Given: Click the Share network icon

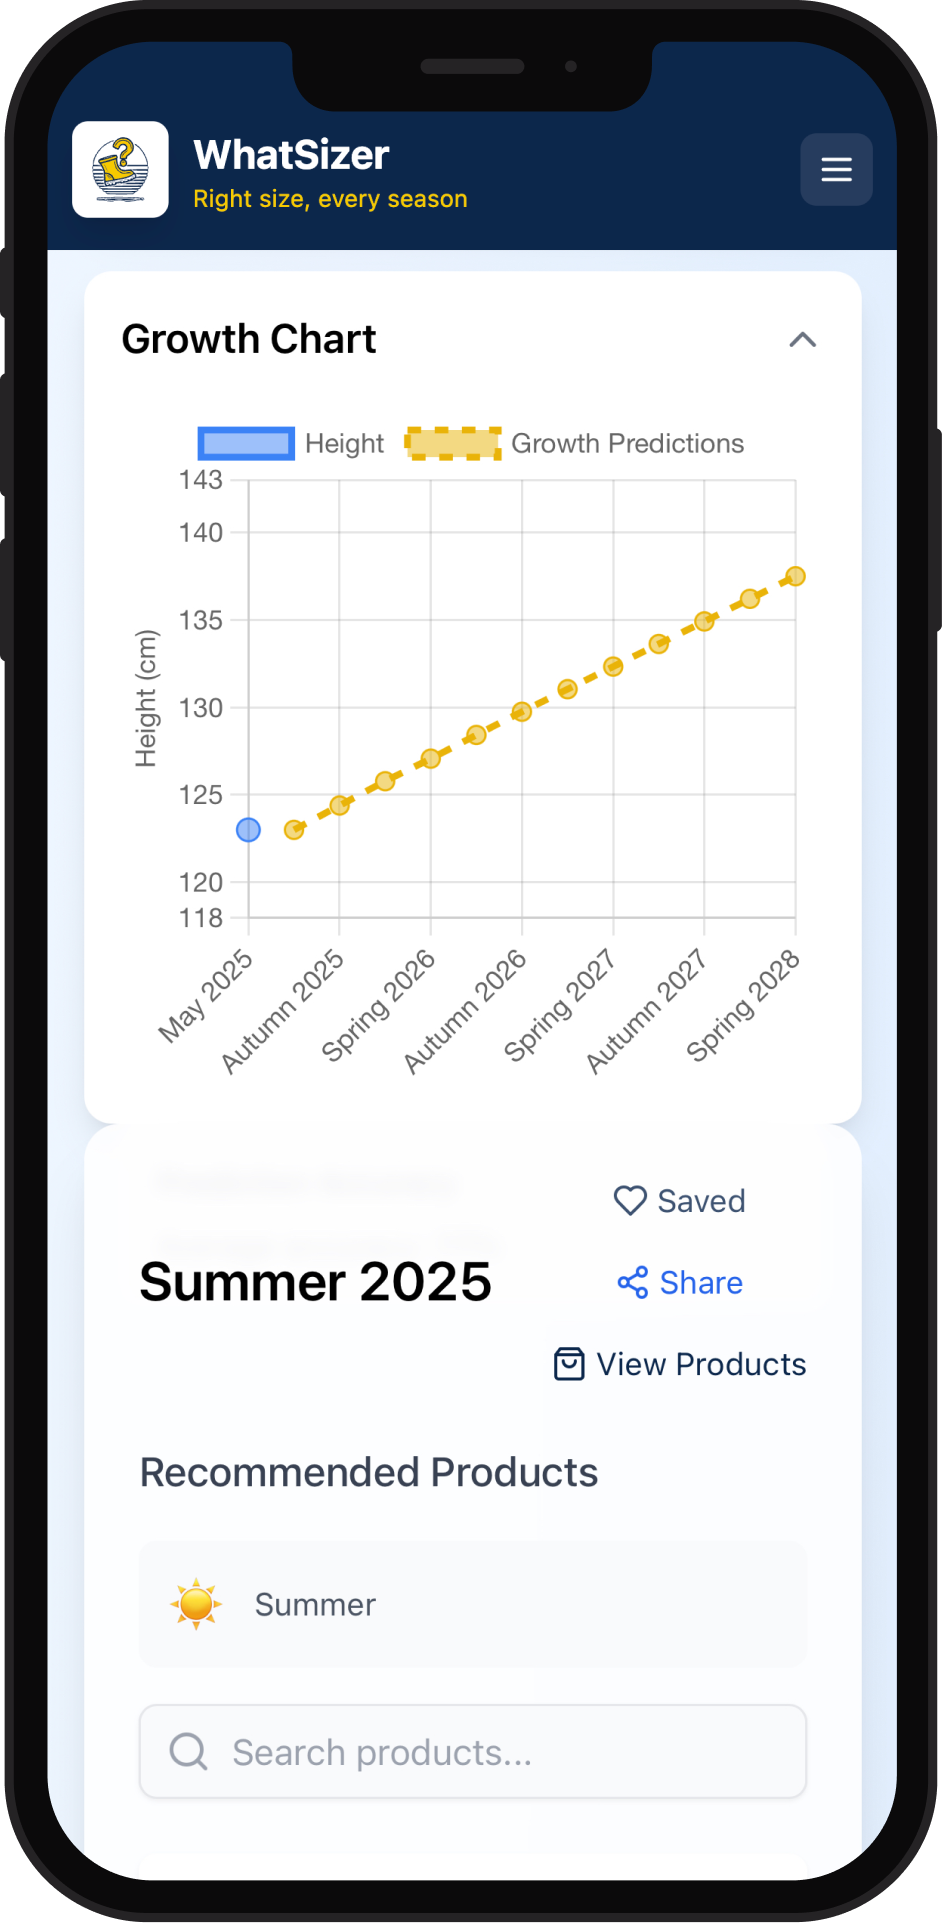Looking at the screenshot, I should pyautogui.click(x=633, y=1282).
